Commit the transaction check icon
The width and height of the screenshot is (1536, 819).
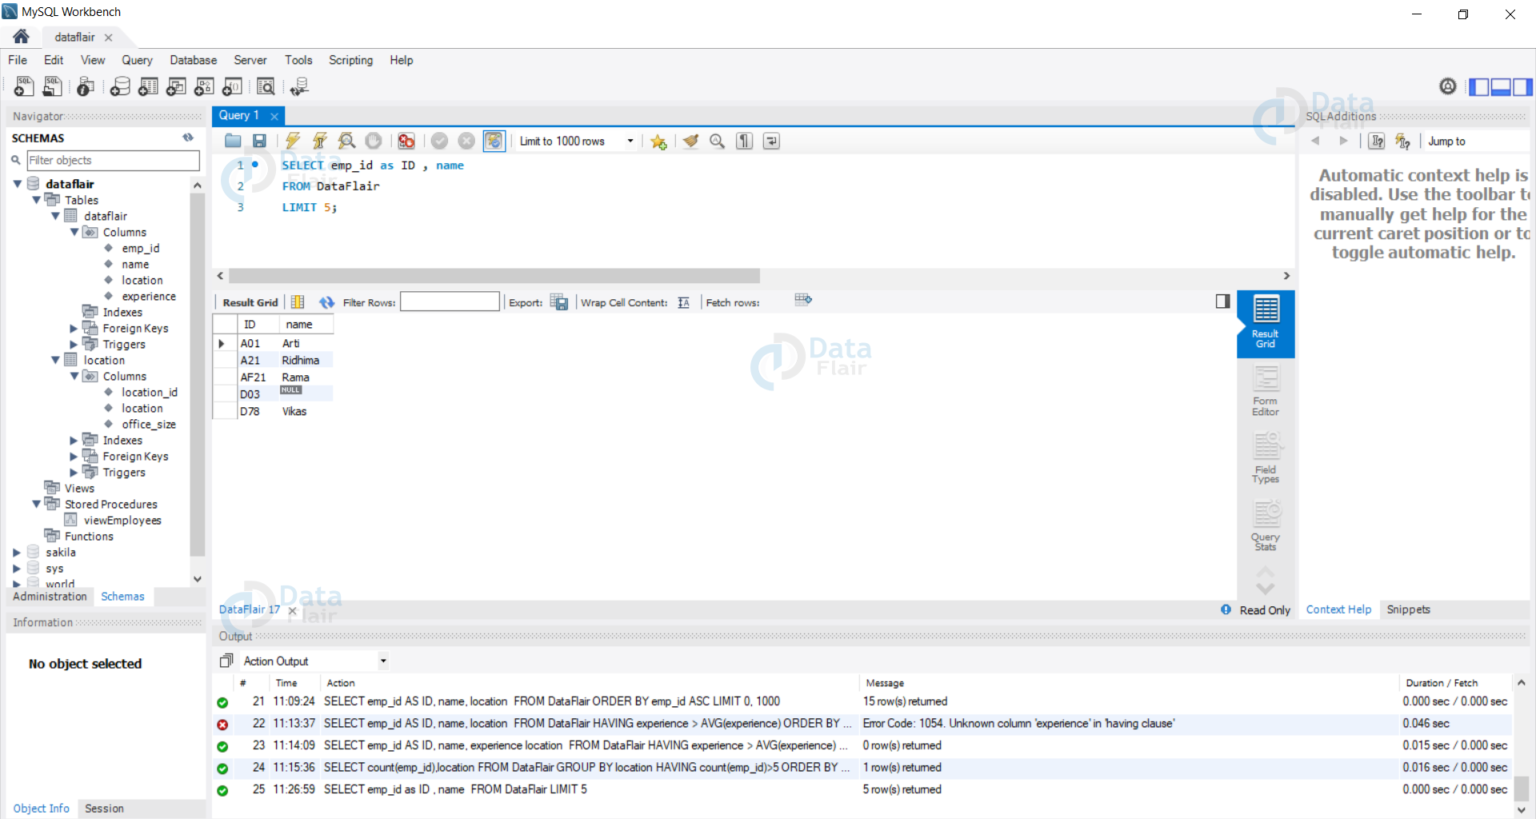[x=439, y=141]
